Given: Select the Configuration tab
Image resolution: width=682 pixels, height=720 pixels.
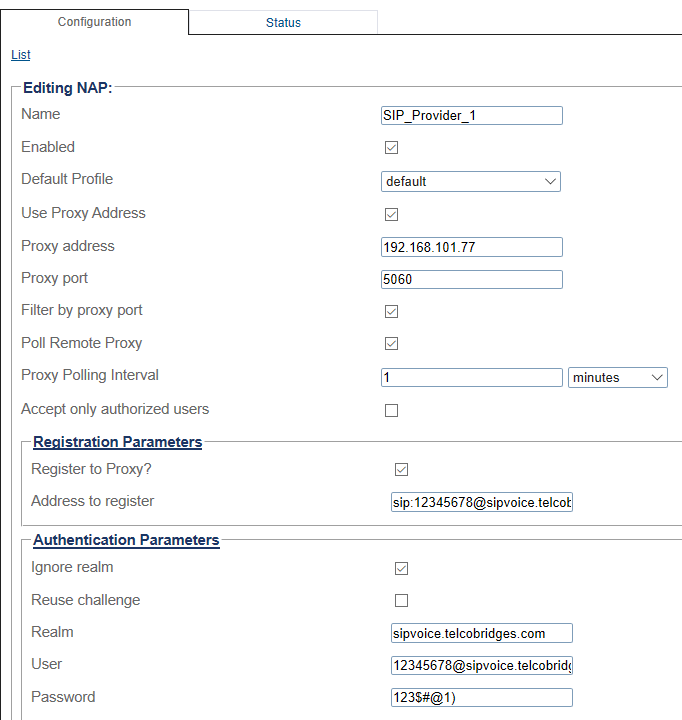Looking at the screenshot, I should pyautogui.click(x=94, y=22).
